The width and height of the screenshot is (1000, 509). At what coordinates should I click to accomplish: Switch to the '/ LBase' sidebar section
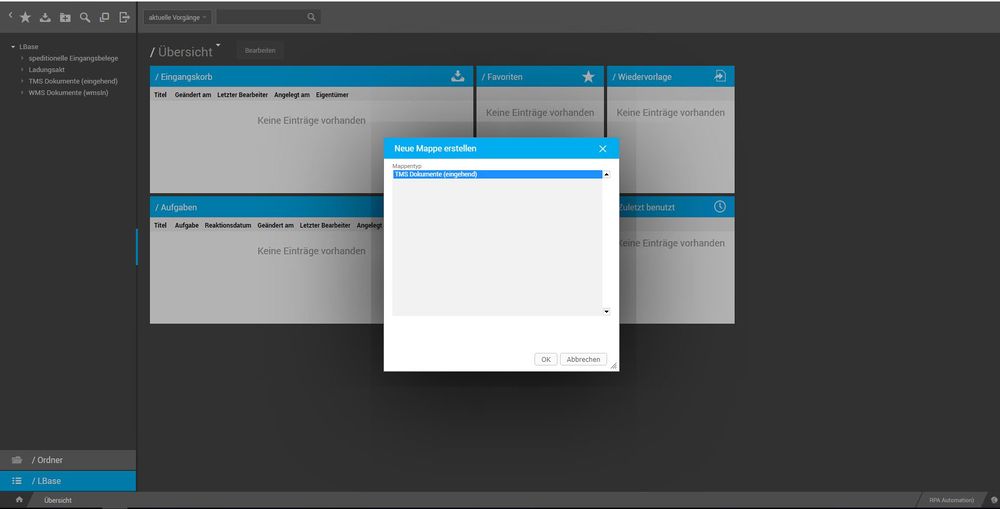click(68, 481)
